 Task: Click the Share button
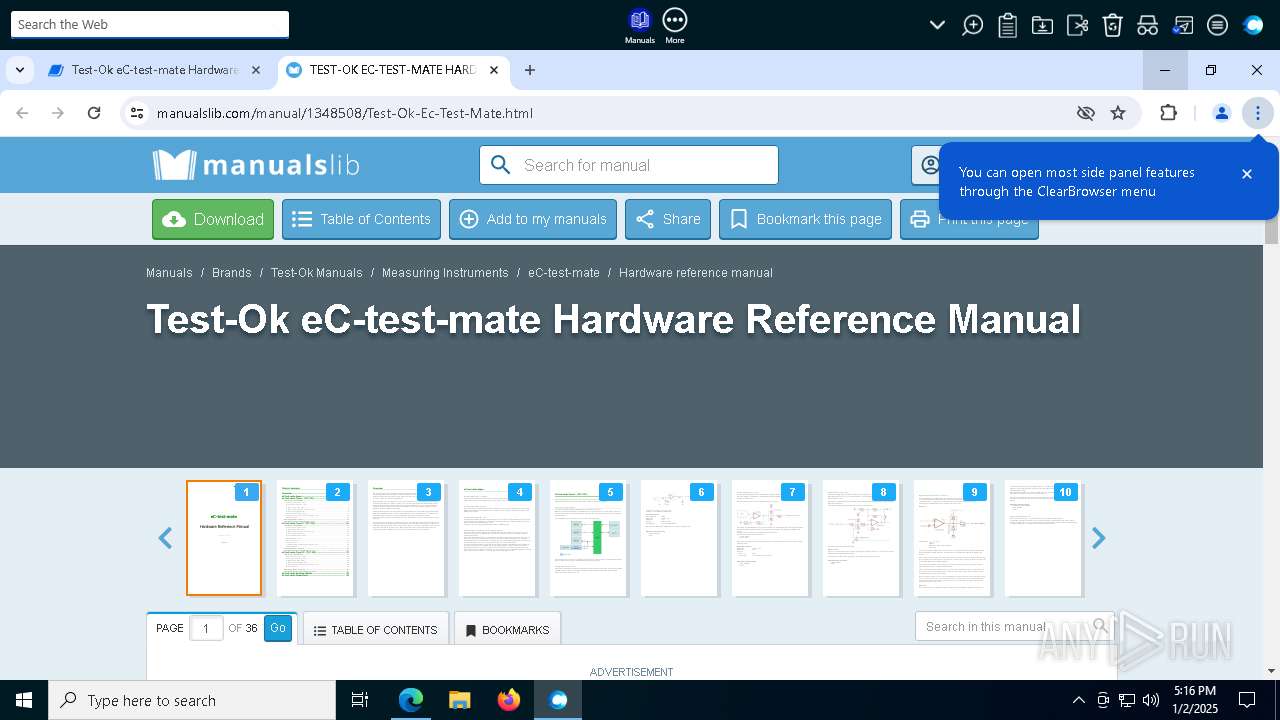(x=668, y=219)
